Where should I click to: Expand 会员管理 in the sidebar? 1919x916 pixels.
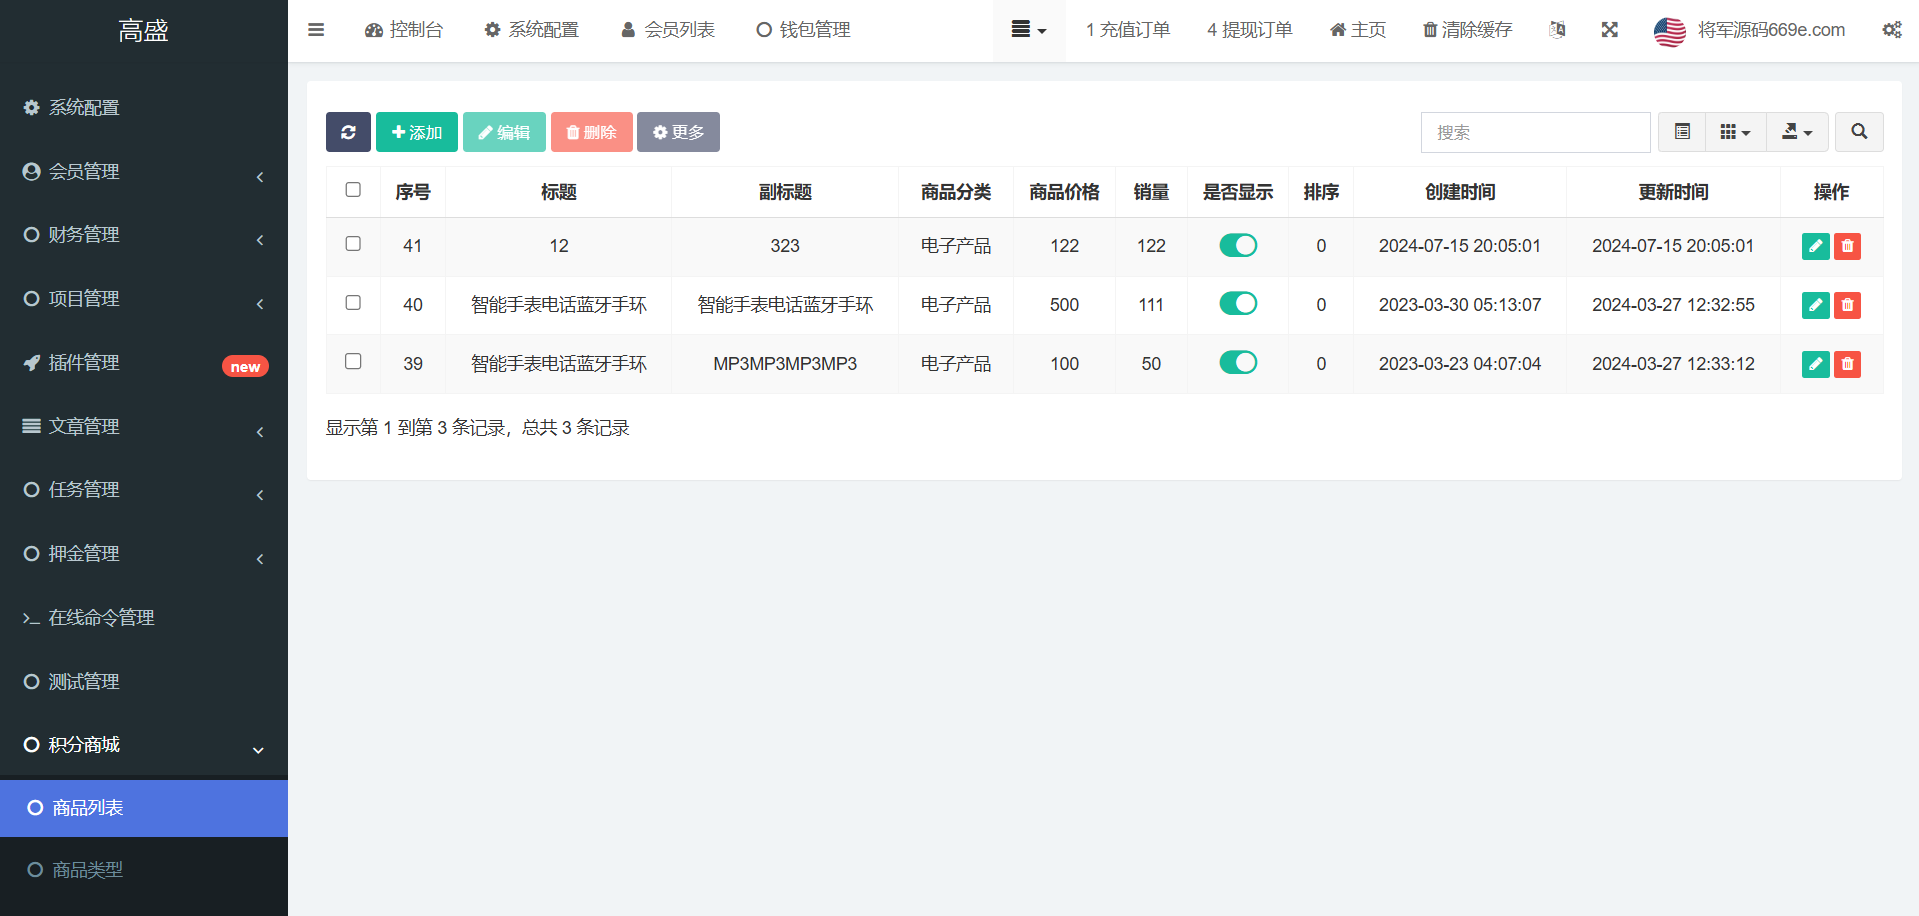click(144, 172)
